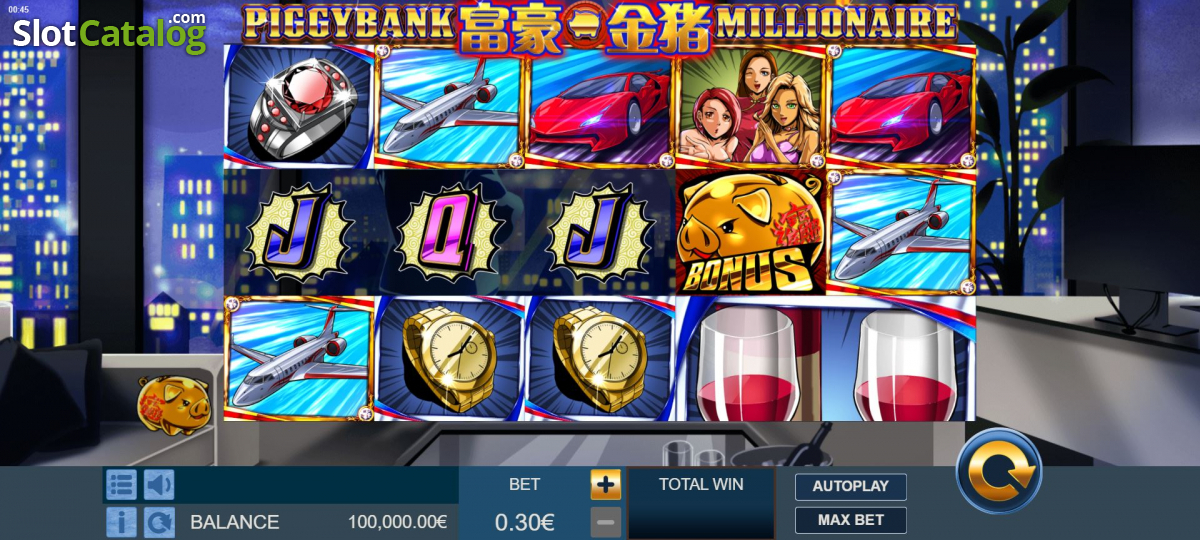Open the game info icon

pyautogui.click(x=121, y=522)
